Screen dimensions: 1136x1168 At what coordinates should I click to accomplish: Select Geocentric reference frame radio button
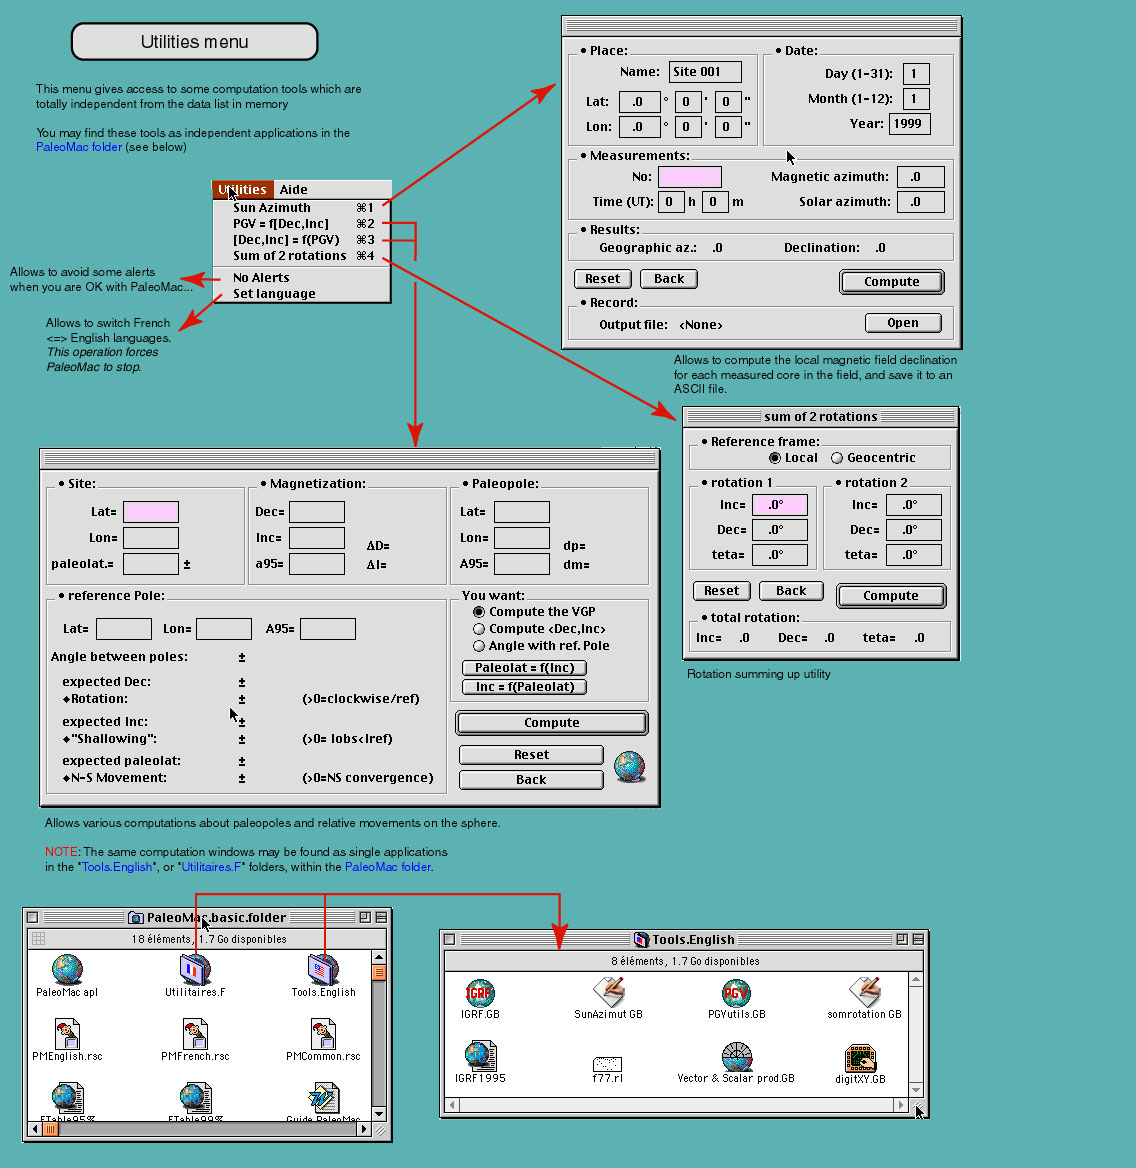pyautogui.click(x=837, y=458)
